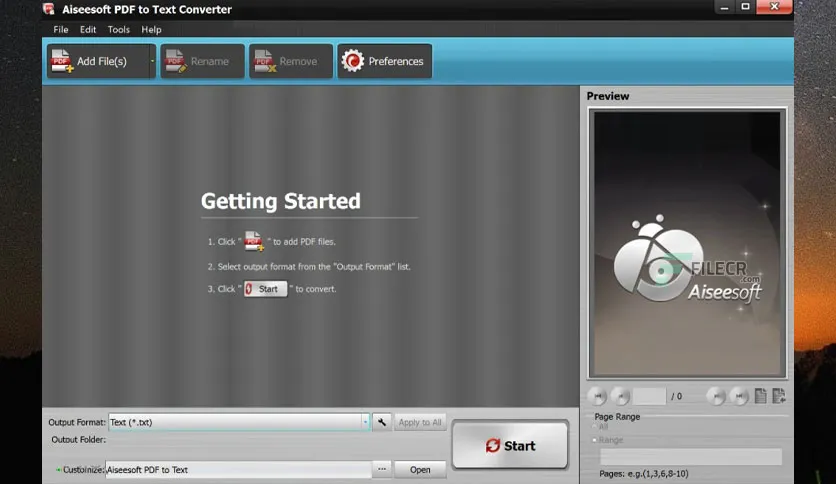
Task: Go to last page in Preview
Action: pos(739,396)
